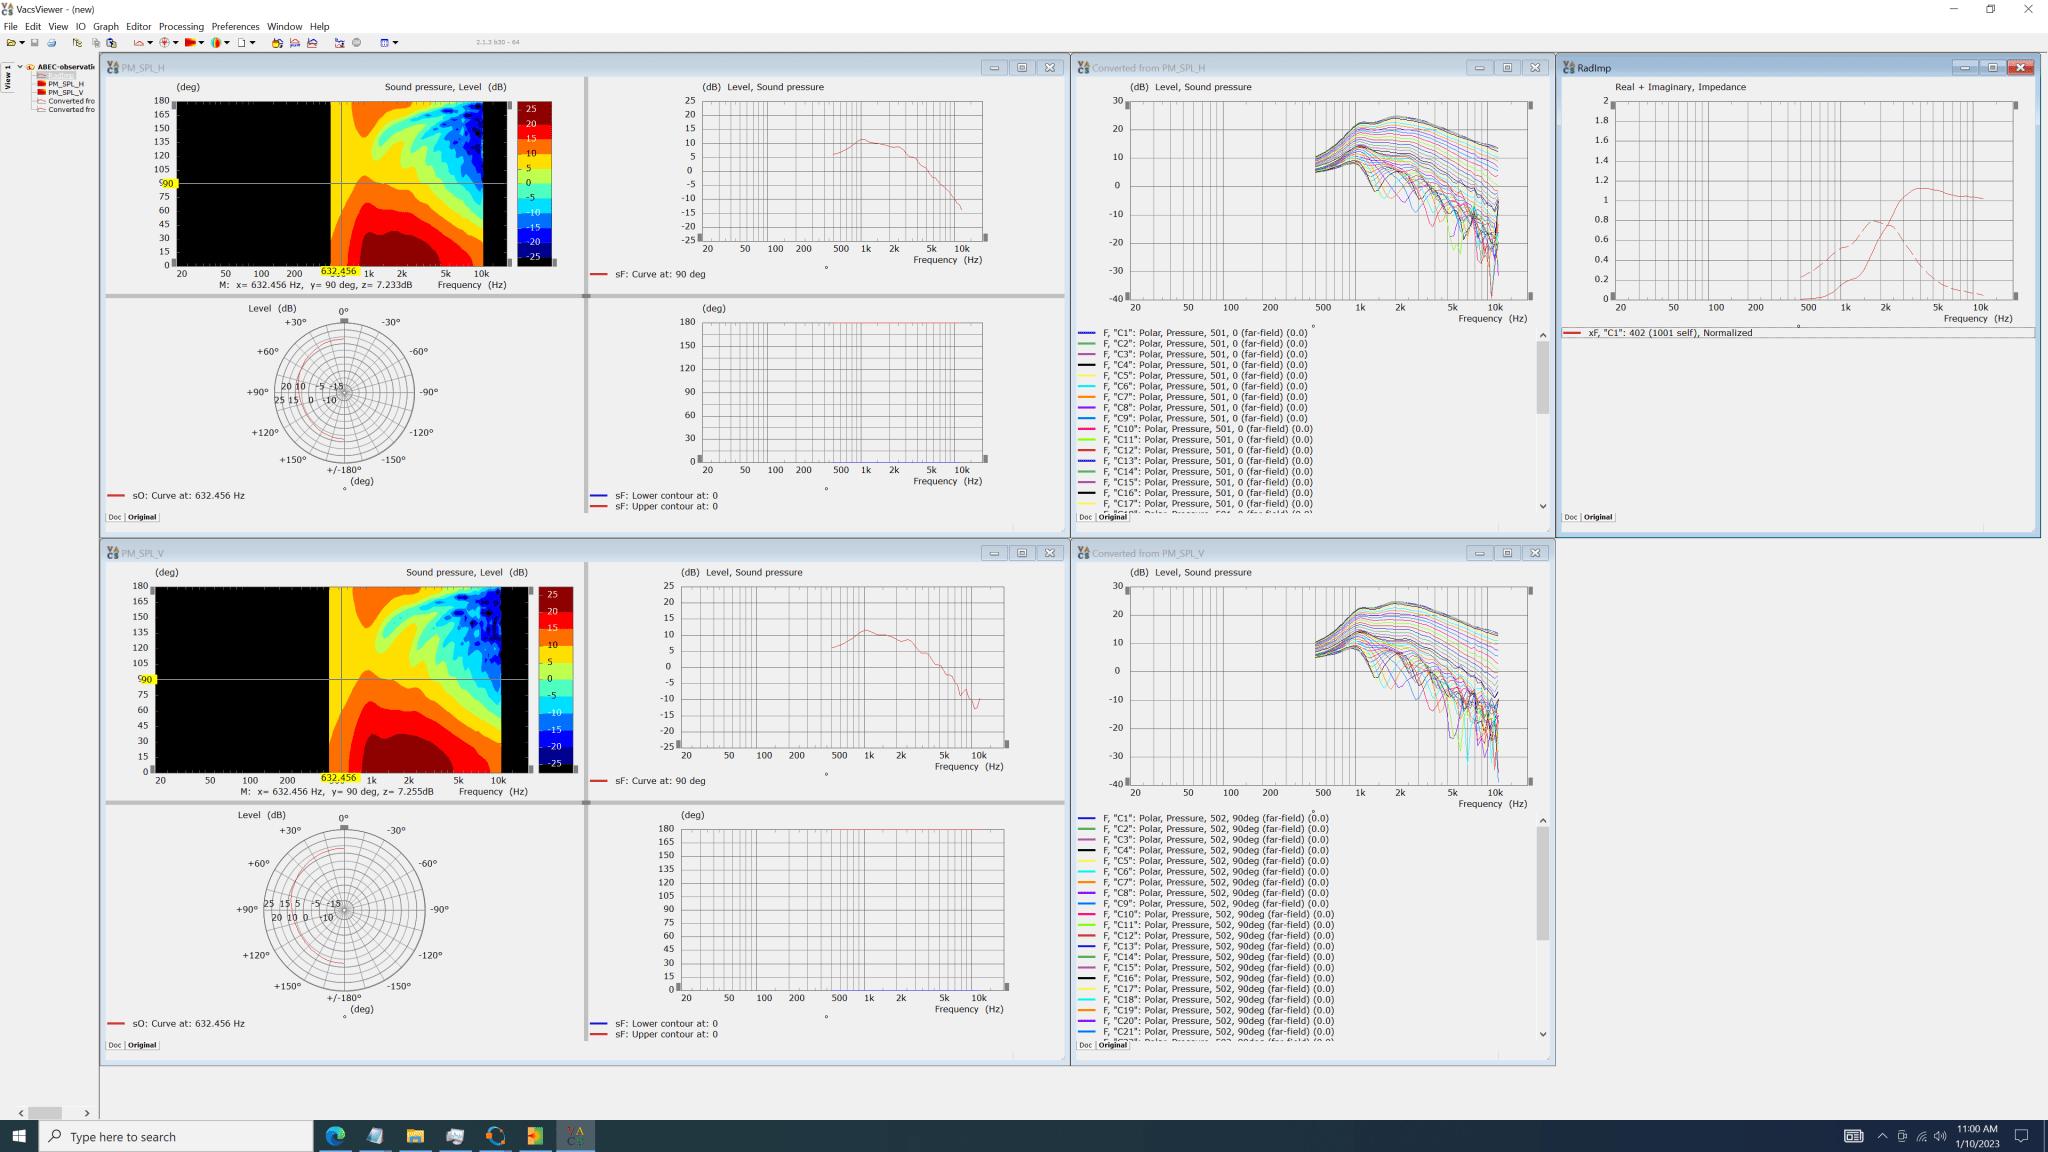Image resolution: width=2048 pixels, height=1152 pixels.
Task: Click the blank document icon in toolbar
Action: [x=241, y=43]
